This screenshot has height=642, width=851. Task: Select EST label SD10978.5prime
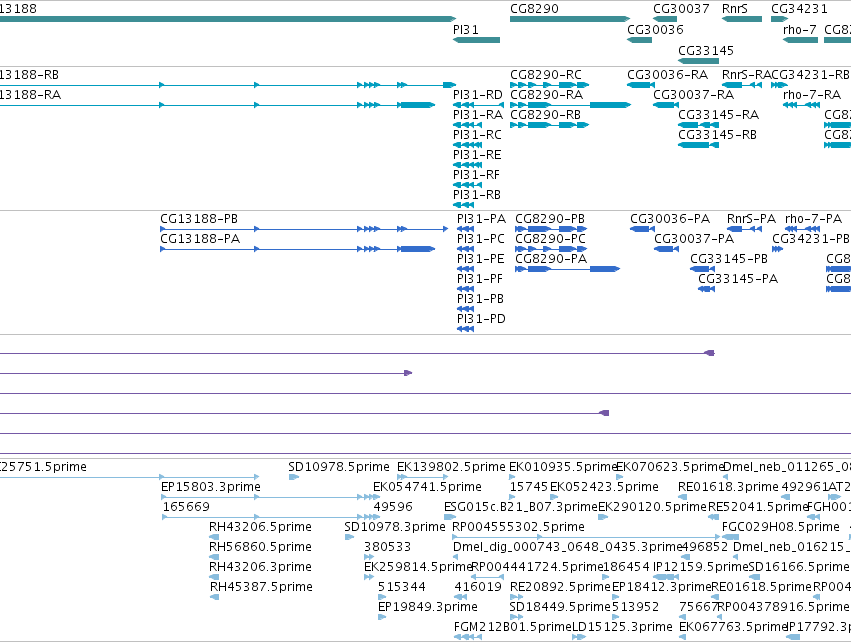pos(339,467)
